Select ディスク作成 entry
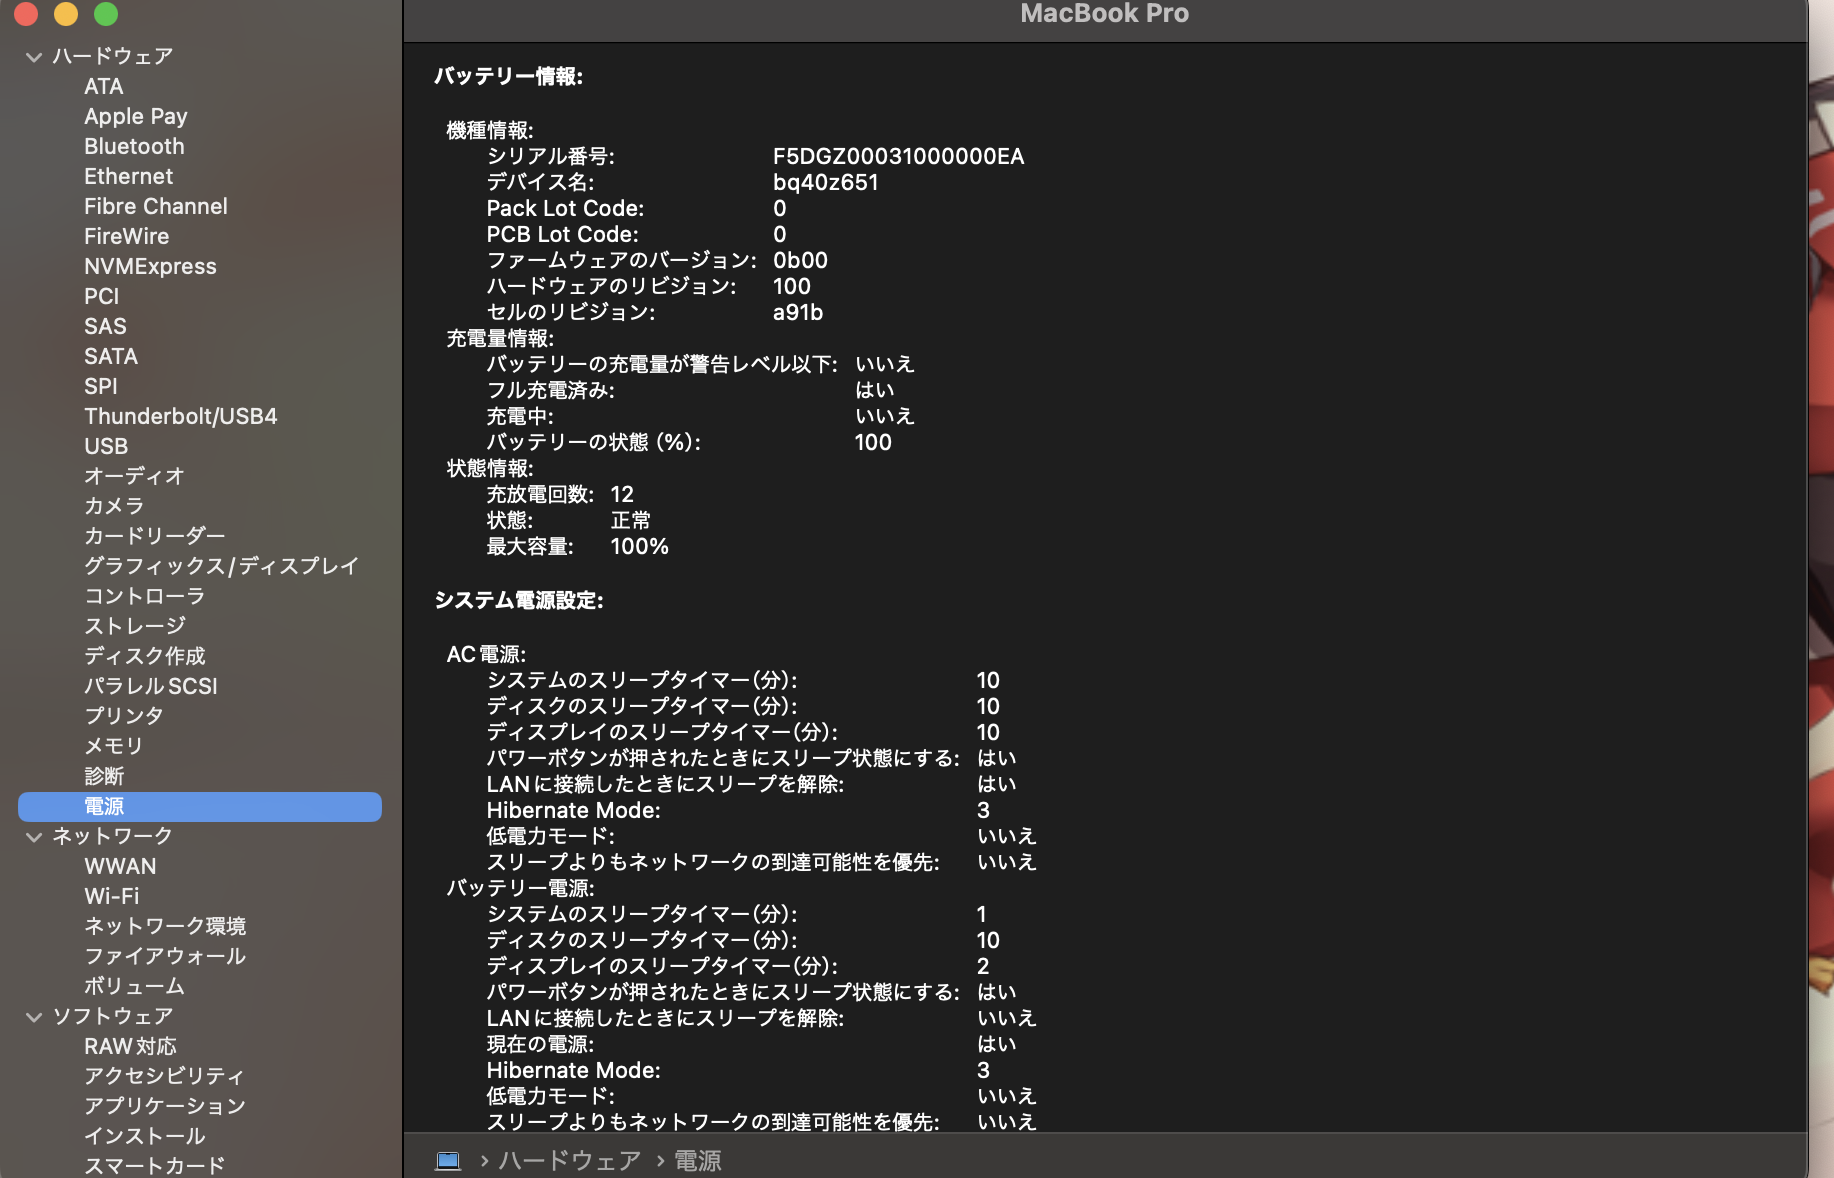The height and width of the screenshot is (1178, 1834). pyautogui.click(x=145, y=657)
